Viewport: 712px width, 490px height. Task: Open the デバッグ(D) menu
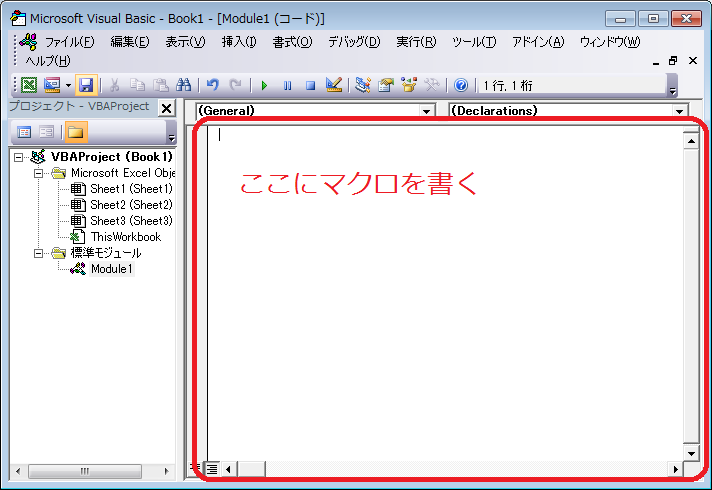354,42
